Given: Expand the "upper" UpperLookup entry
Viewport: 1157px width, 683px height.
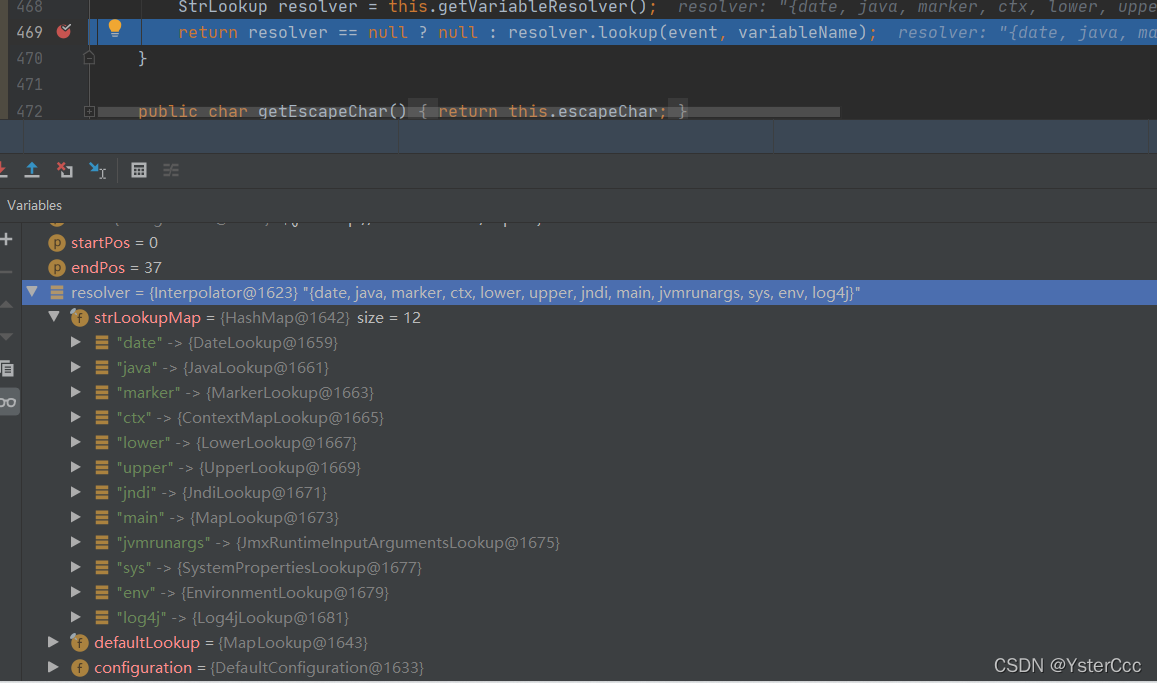Looking at the screenshot, I should [75, 467].
